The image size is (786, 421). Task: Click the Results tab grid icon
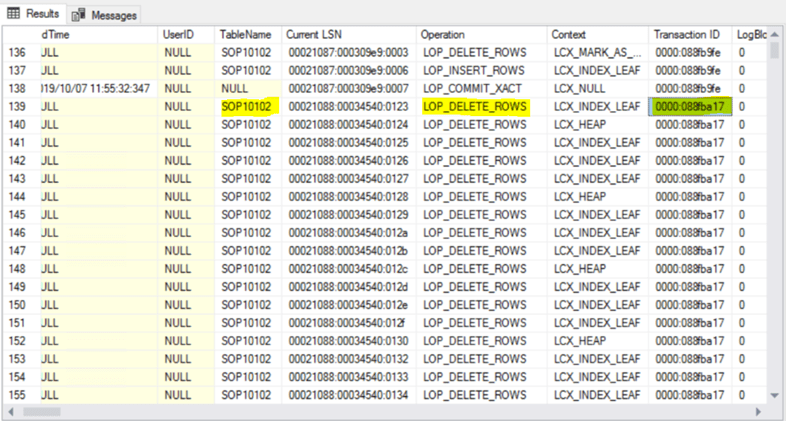(x=14, y=16)
